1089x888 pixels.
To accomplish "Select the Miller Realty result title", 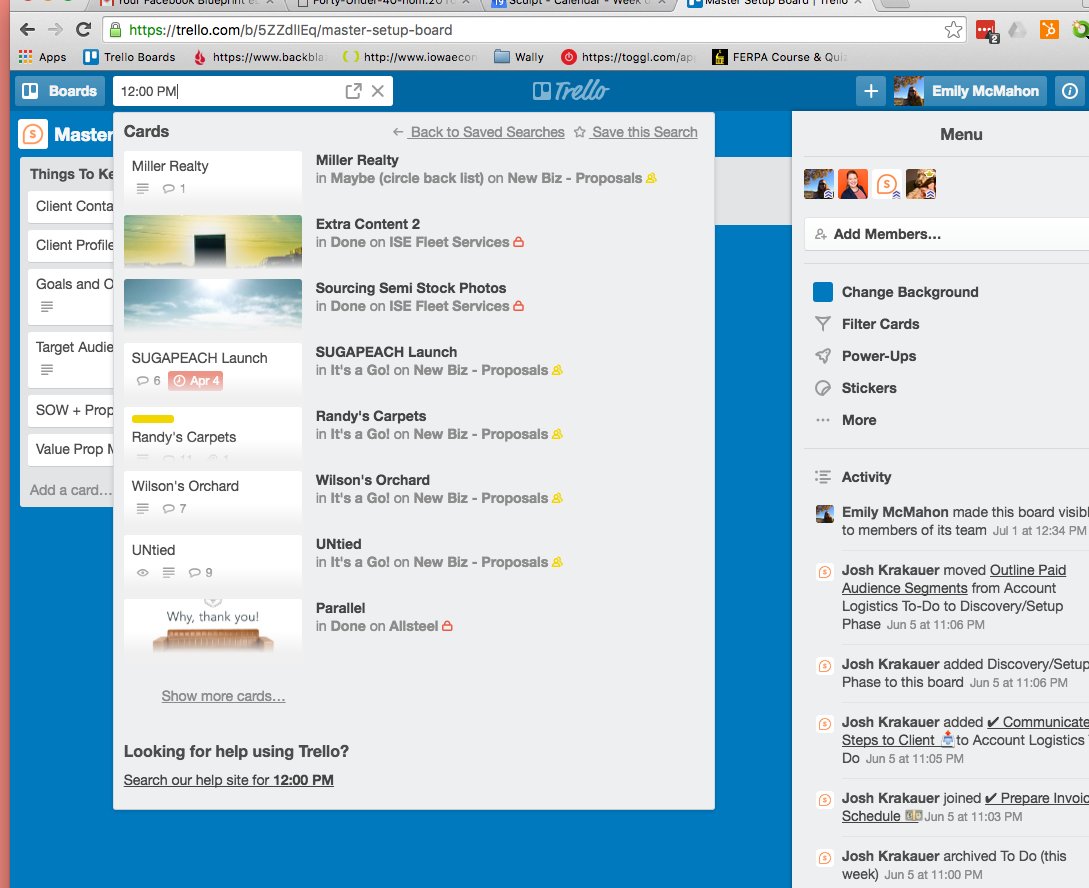I will [x=357, y=160].
